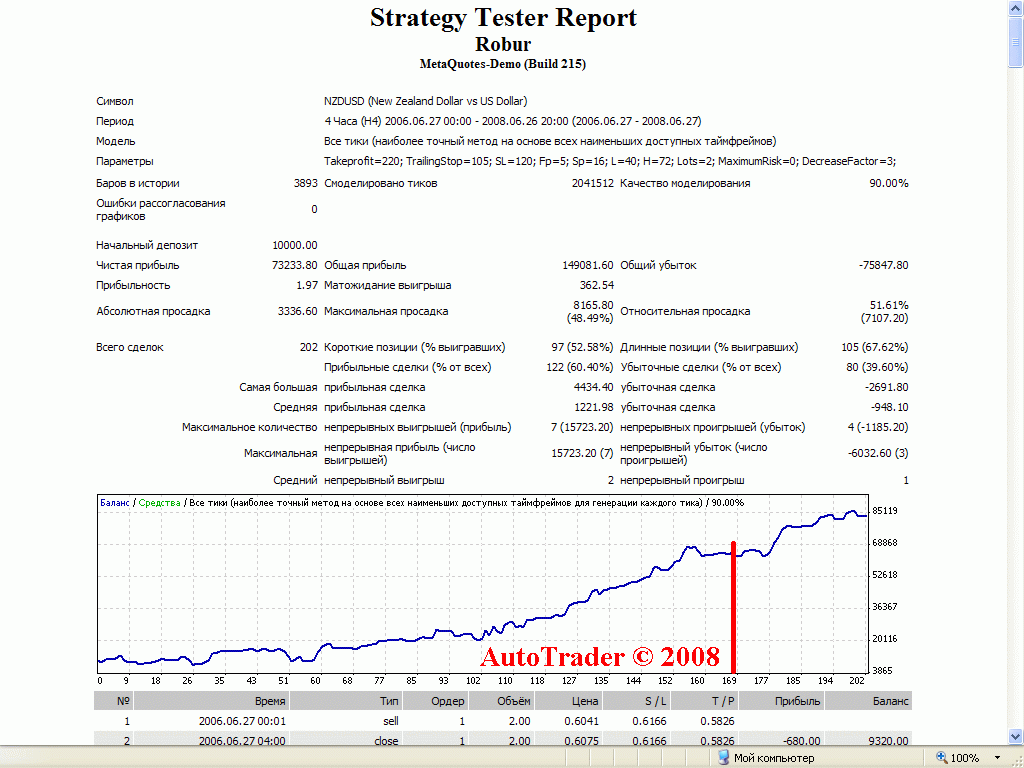Click the AutoTrader © 2008 watermark
Viewport: 1024px width, 768px height.
(x=599, y=657)
